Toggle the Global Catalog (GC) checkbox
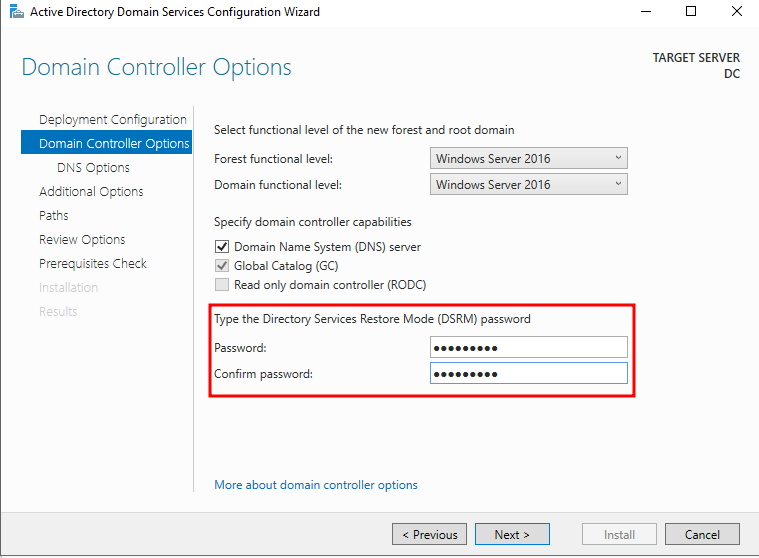This screenshot has width=759, height=558. (x=222, y=266)
